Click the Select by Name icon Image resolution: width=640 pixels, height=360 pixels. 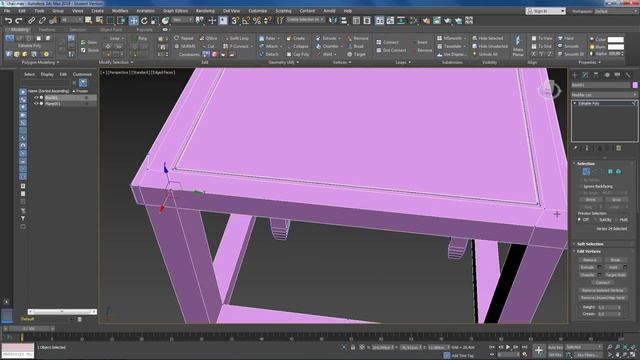tap(99, 20)
